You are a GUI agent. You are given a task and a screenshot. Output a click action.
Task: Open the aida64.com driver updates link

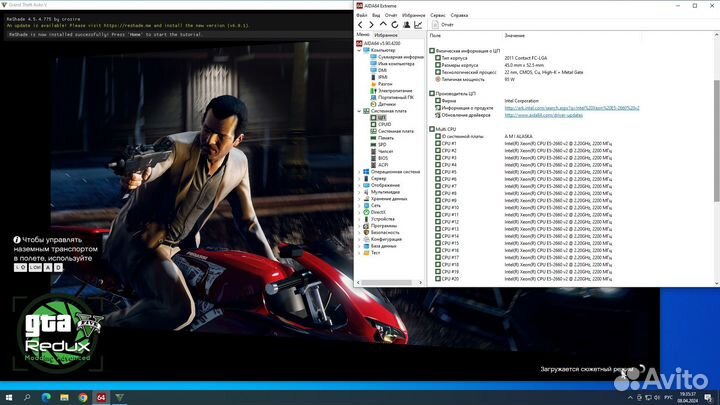pyautogui.click(x=544, y=115)
